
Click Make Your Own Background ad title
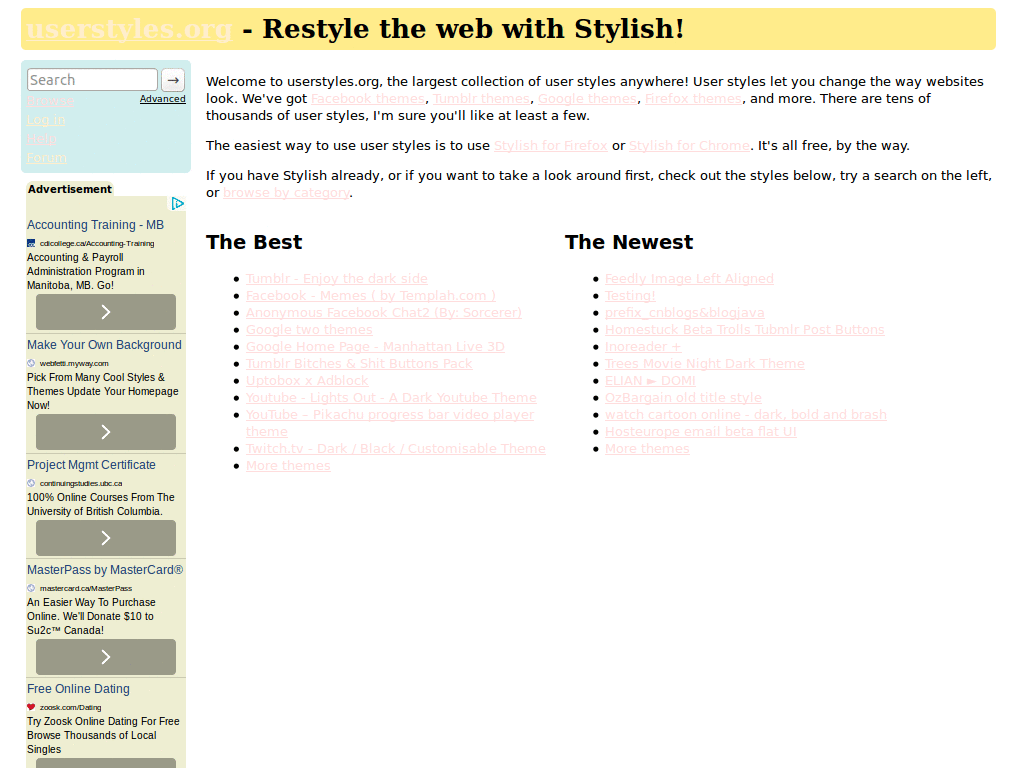coord(104,345)
